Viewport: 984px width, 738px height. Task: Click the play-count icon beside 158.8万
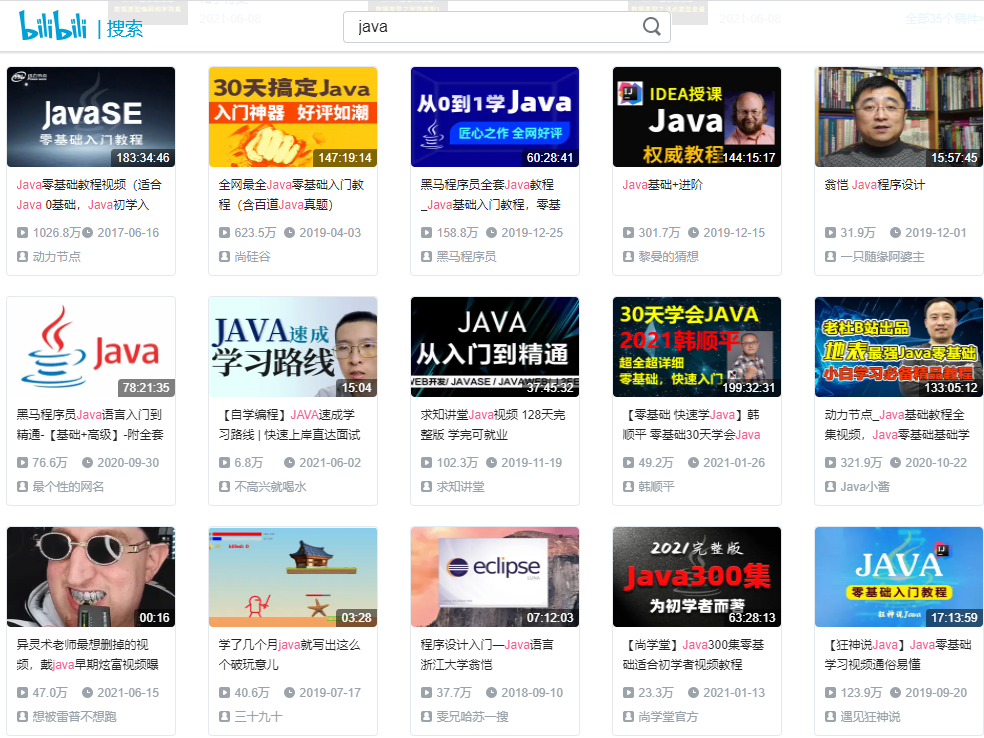coord(427,233)
